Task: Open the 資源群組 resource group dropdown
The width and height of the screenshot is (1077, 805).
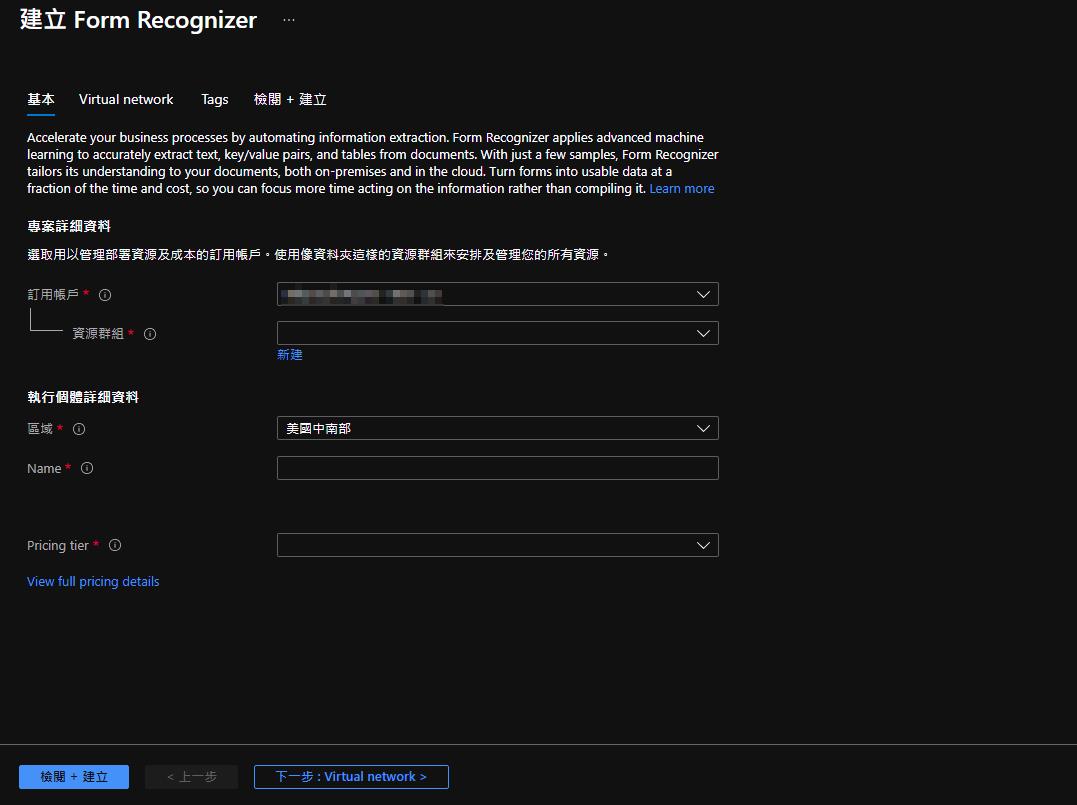Action: click(497, 333)
